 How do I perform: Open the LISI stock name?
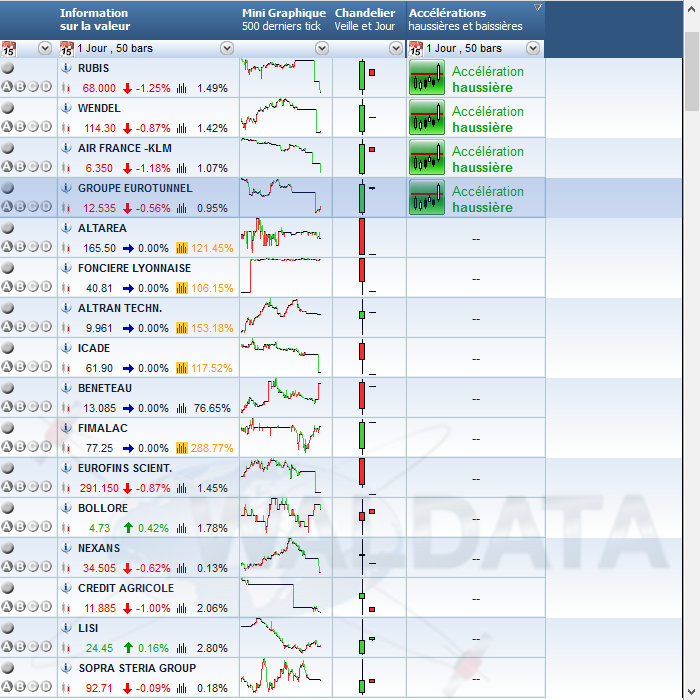[88, 628]
